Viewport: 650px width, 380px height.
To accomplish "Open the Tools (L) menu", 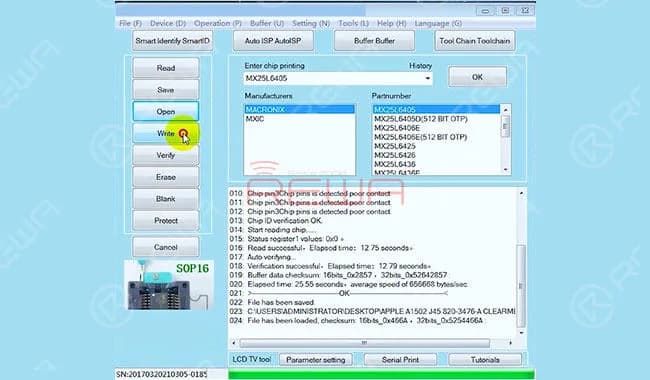I will tap(353, 23).
